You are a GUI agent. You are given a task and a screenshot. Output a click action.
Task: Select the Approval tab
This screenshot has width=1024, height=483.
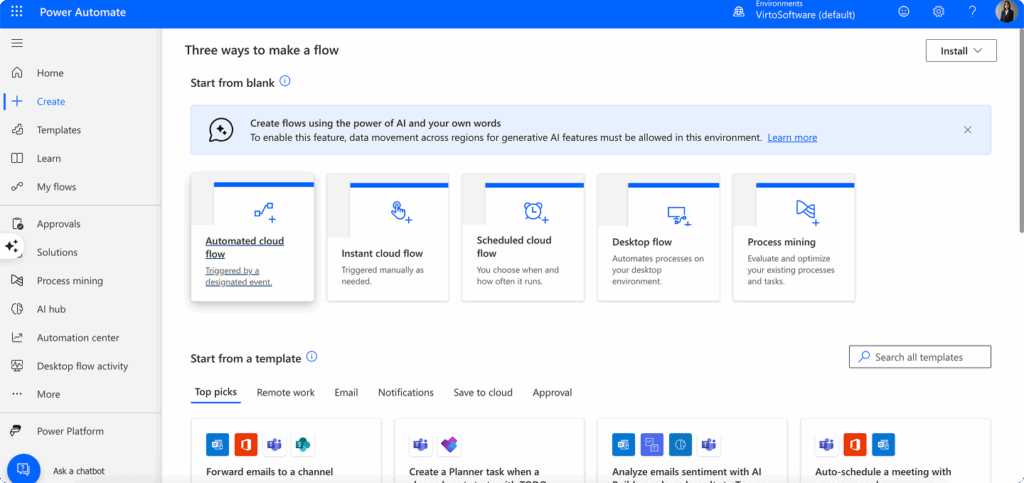click(x=552, y=392)
